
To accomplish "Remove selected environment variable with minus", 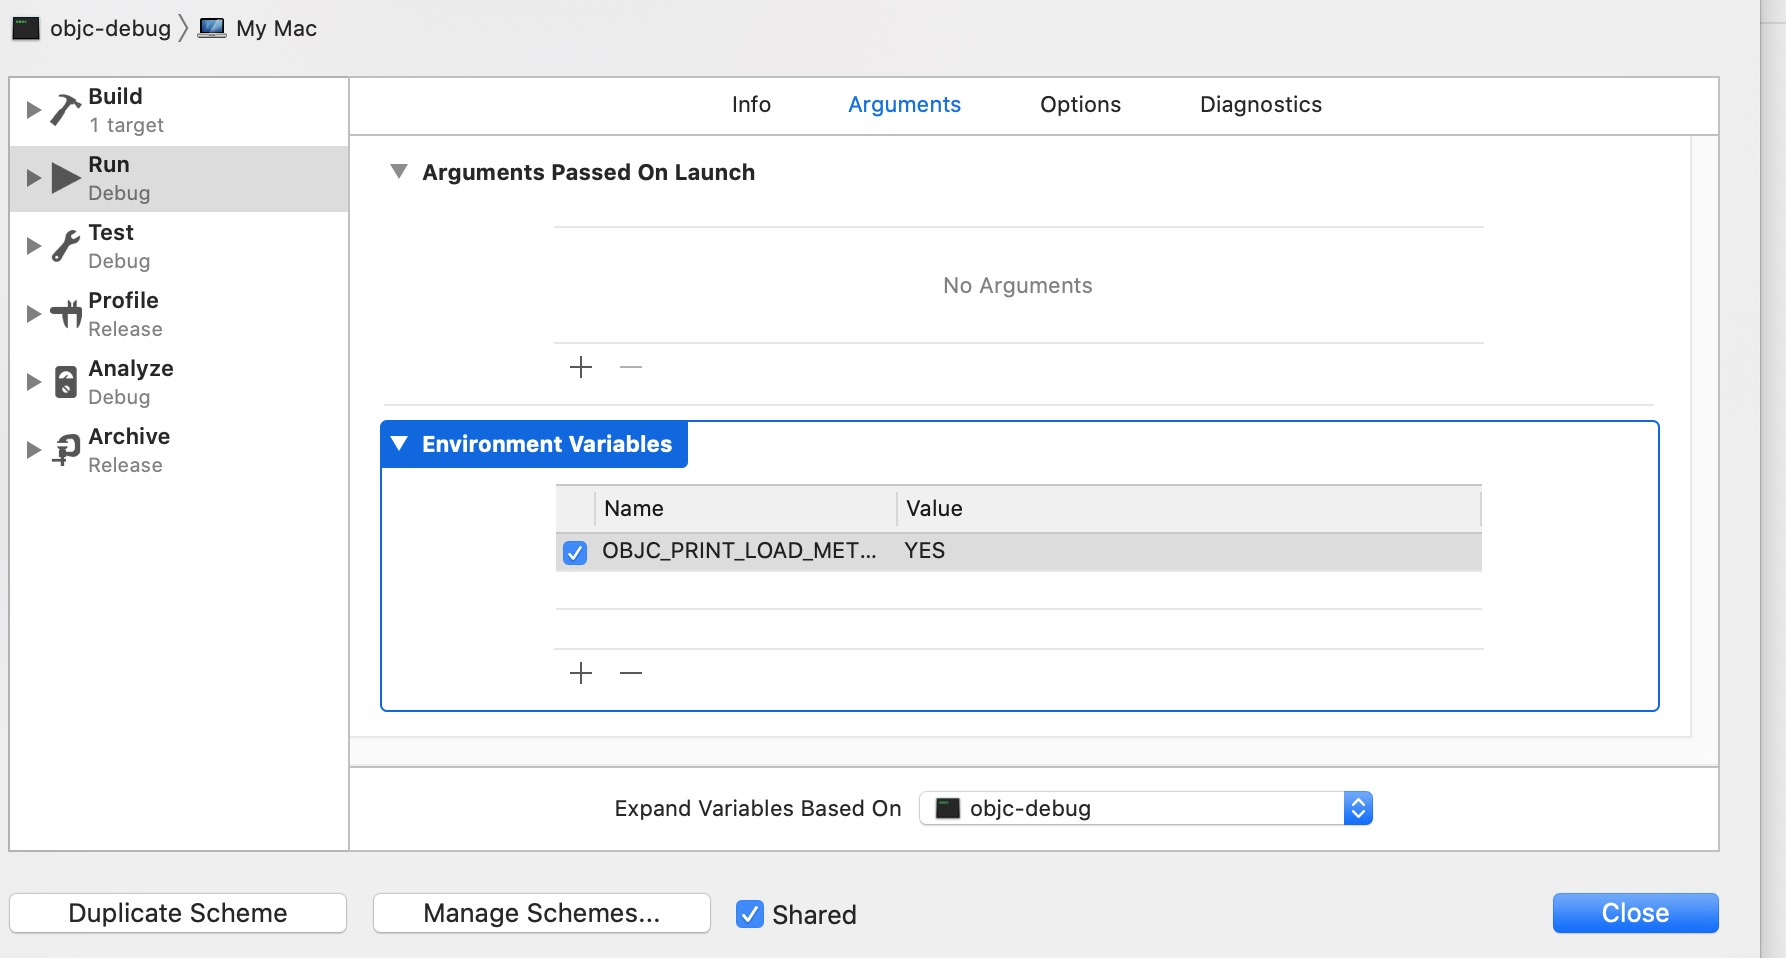I will 631,673.
